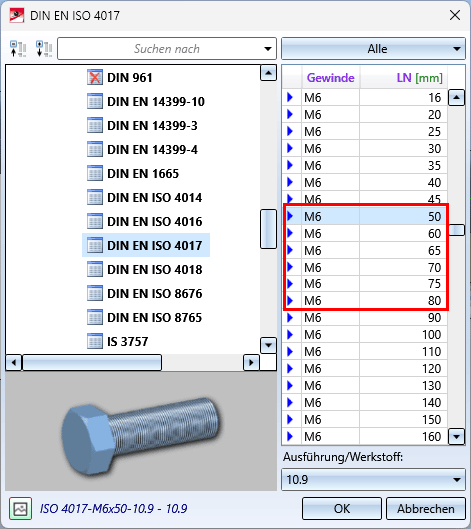Viewport: 471px width, 529px height.
Task: Click the blue arrow of the M6 20 row
Action: point(290,114)
